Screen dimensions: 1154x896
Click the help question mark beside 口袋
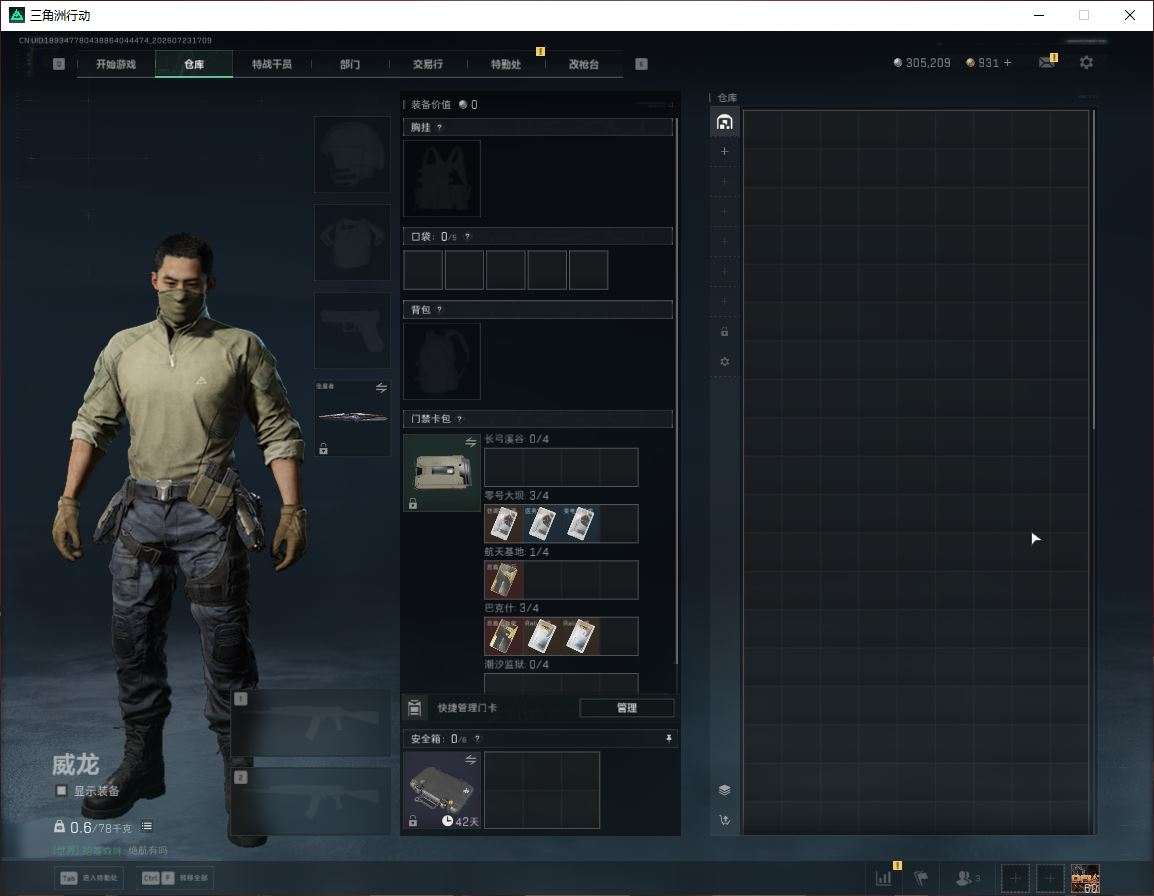467,236
